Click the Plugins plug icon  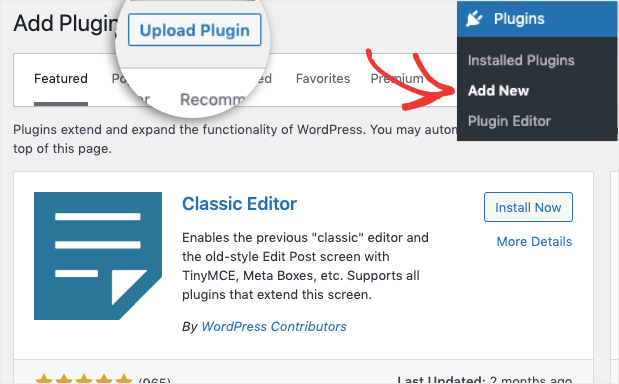click(x=474, y=19)
